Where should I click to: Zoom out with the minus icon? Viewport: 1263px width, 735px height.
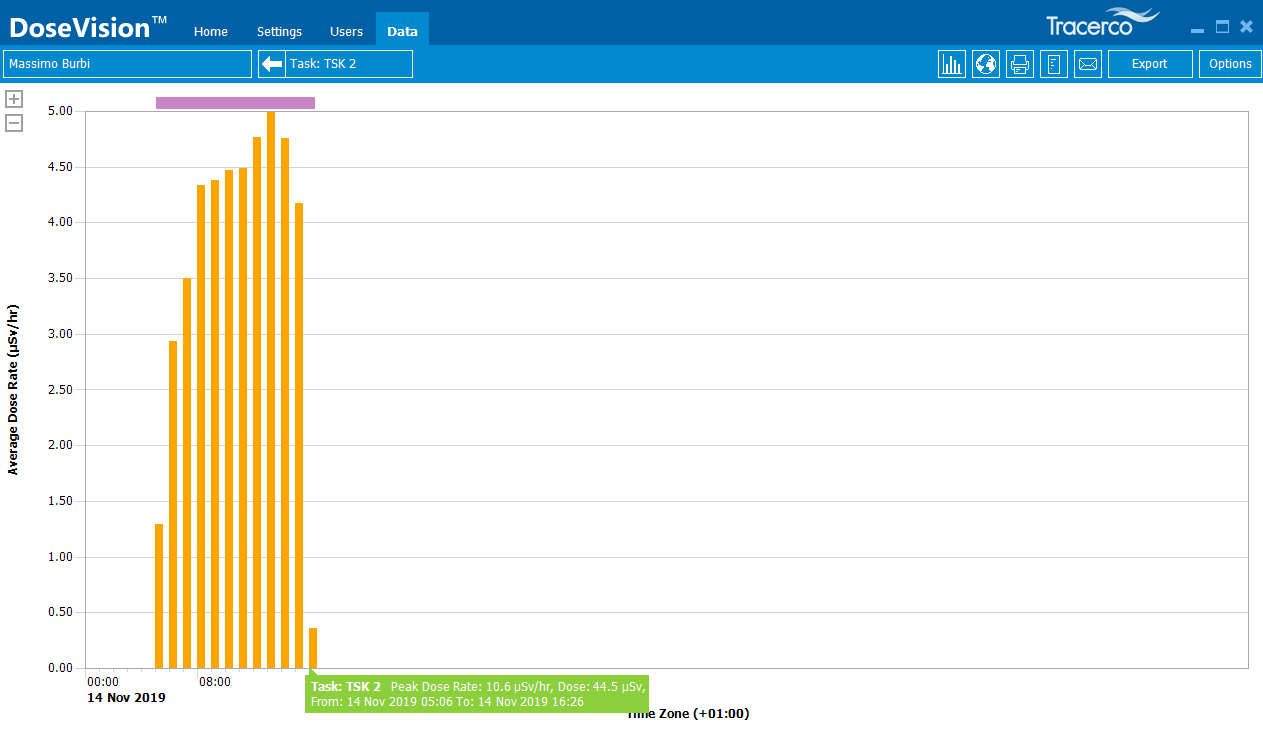click(14, 123)
